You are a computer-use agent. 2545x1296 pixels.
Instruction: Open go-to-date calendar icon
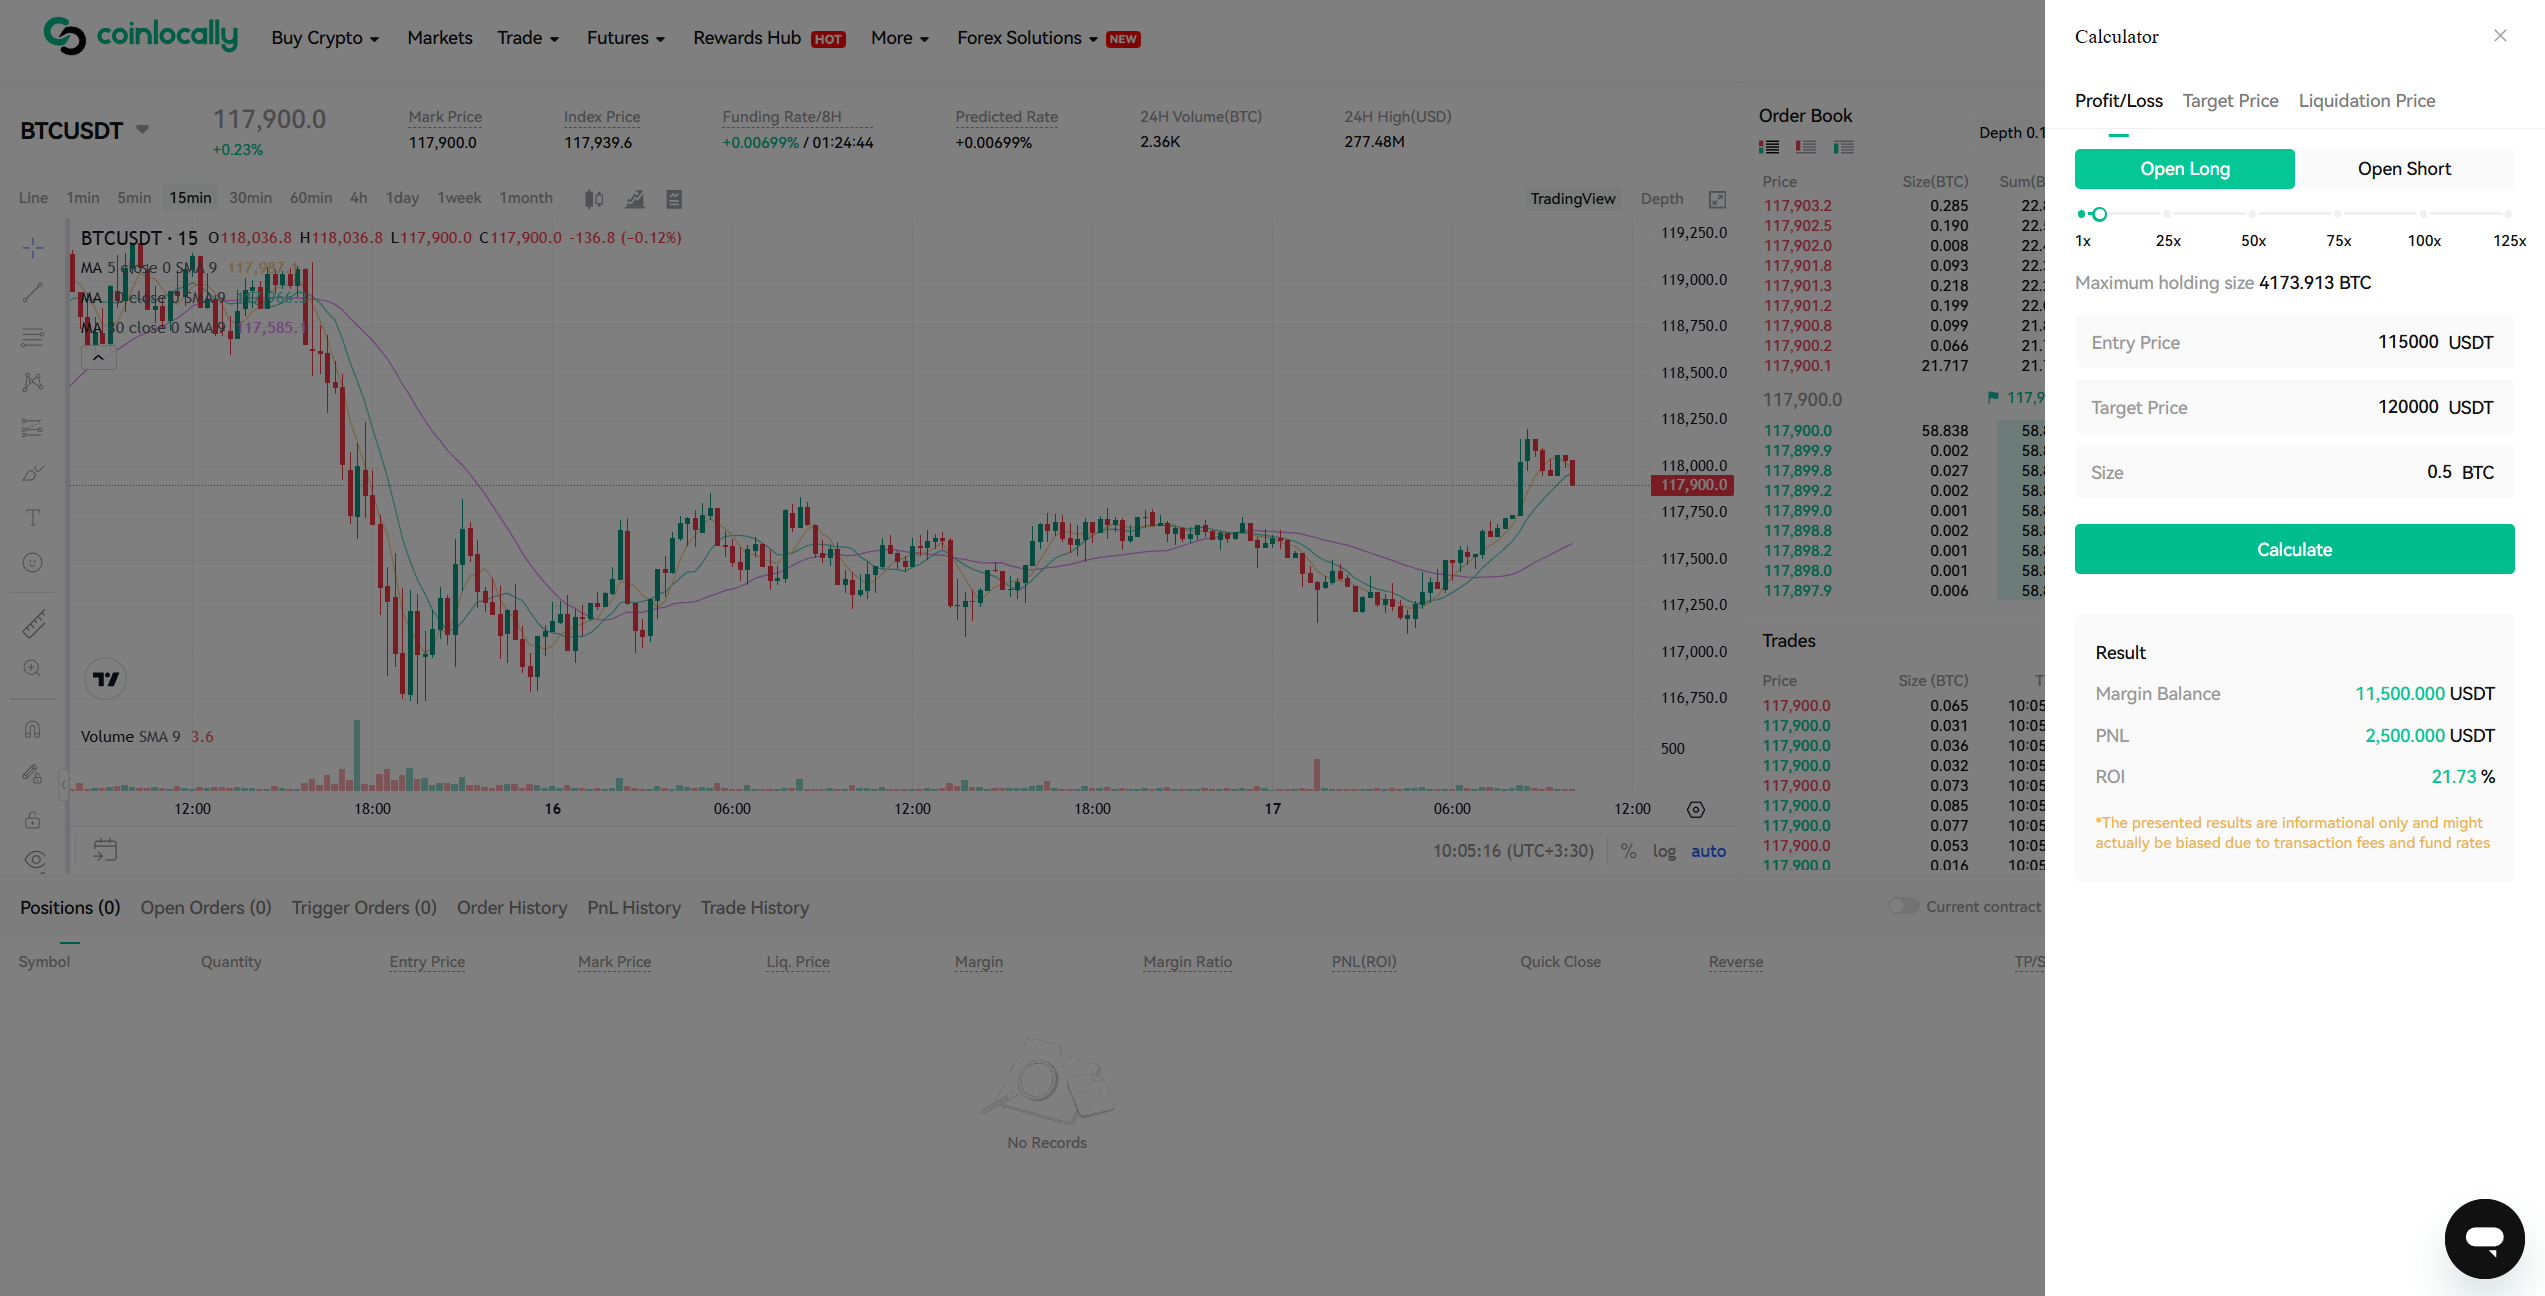pos(105,850)
